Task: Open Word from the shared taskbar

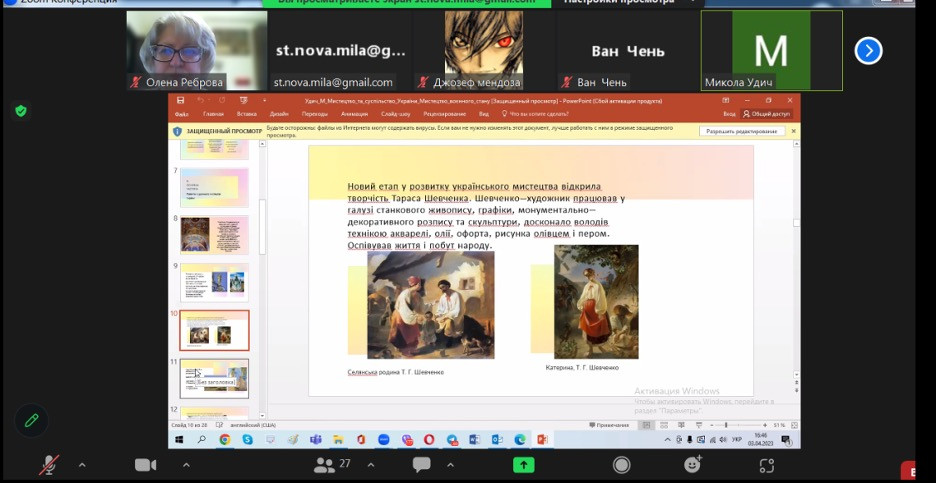Action: point(475,440)
